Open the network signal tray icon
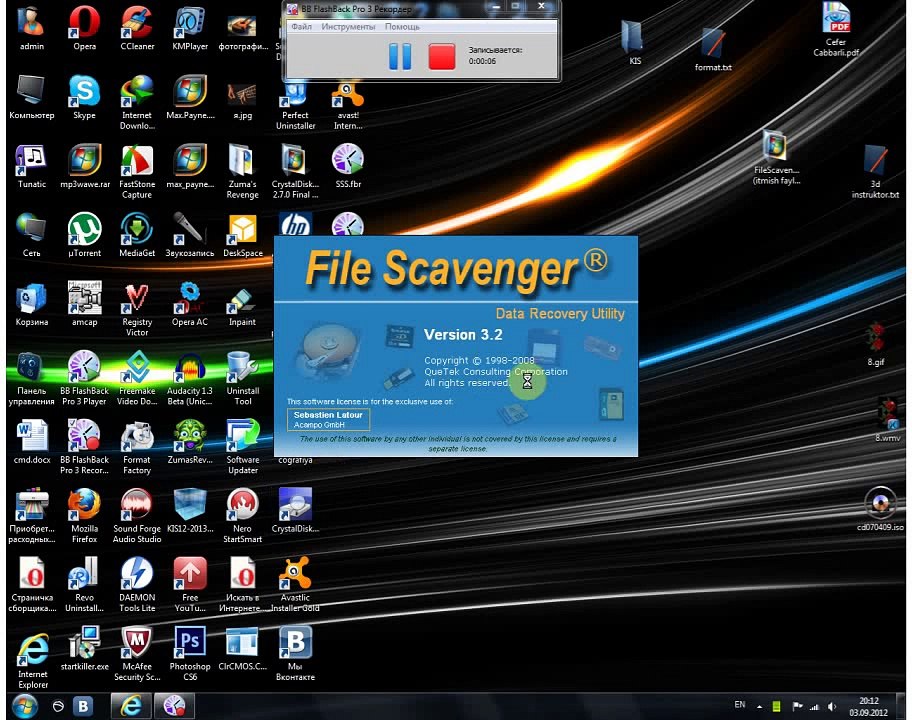912x720 pixels. (814, 707)
